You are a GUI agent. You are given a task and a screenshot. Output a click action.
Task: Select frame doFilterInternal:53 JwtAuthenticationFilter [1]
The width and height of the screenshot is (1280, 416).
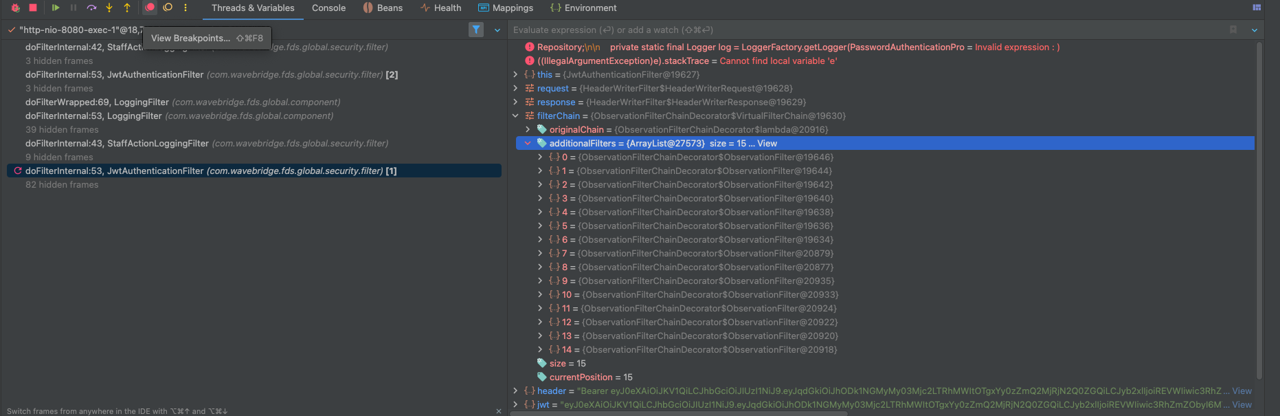pyautogui.click(x=253, y=171)
